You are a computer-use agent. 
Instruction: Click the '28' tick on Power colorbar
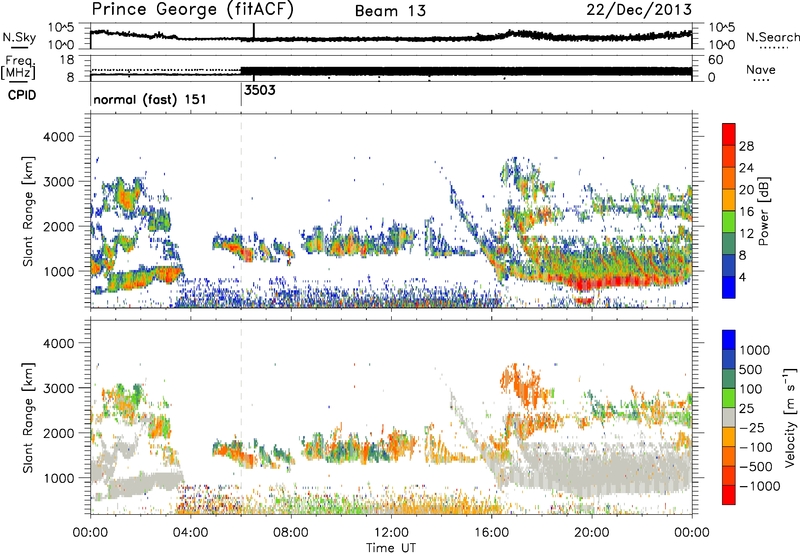[746, 146]
